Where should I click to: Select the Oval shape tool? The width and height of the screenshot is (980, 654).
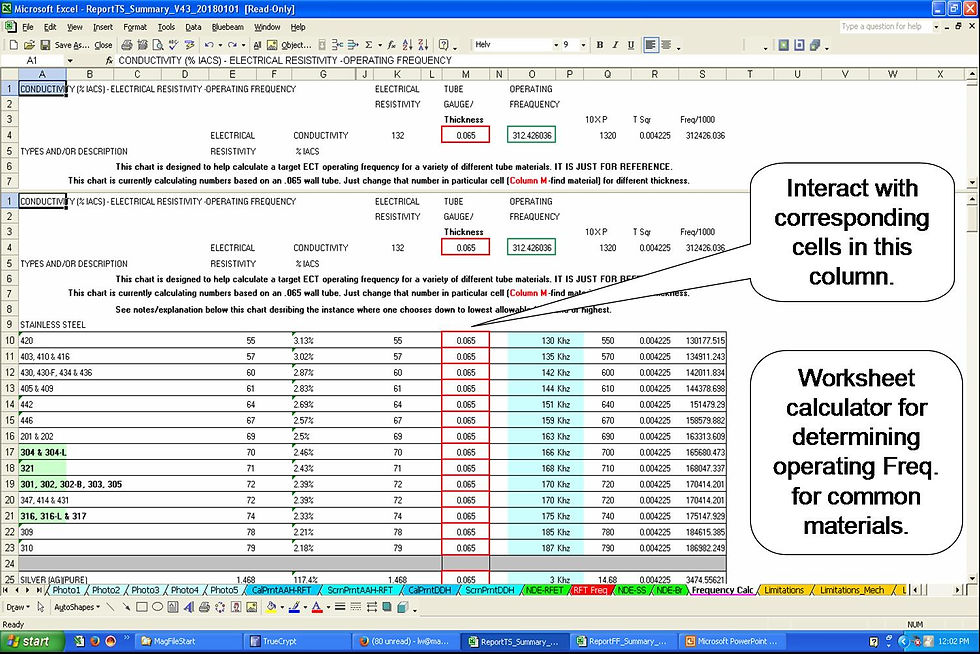point(158,607)
